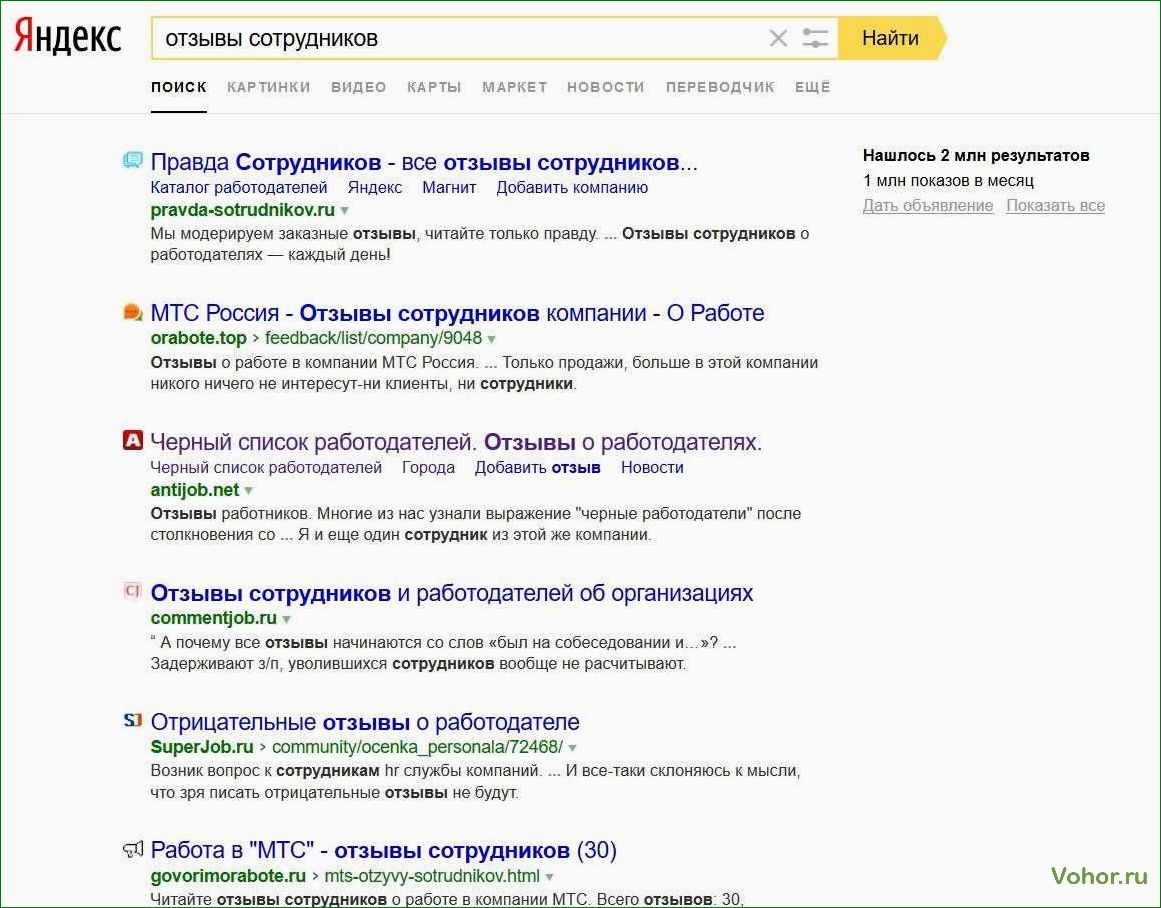This screenshot has height=908, width=1161.
Task: Open the Города sitelink
Action: click(x=428, y=468)
